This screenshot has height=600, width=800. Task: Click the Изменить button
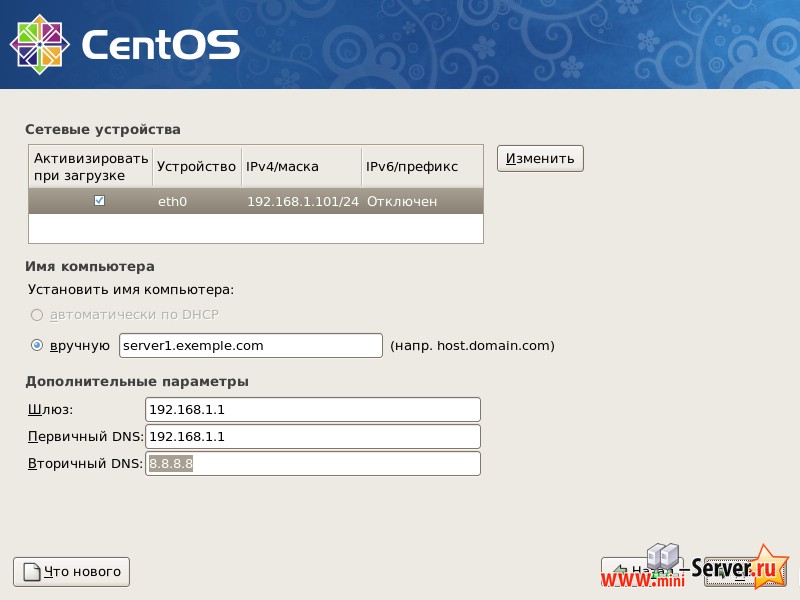540,159
